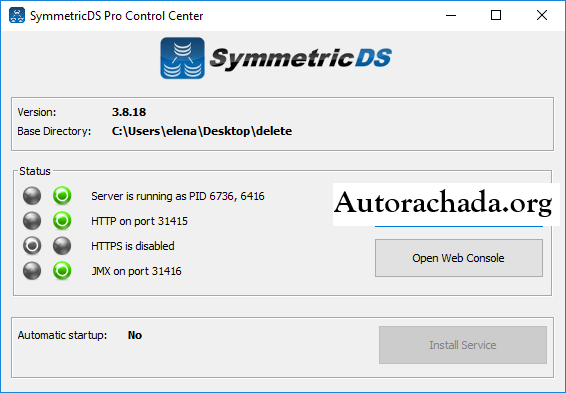Screen dimensions: 566x393
Task: Click the SymmetricDS Pro Control Center window title
Action: pyautogui.click(x=117, y=16)
